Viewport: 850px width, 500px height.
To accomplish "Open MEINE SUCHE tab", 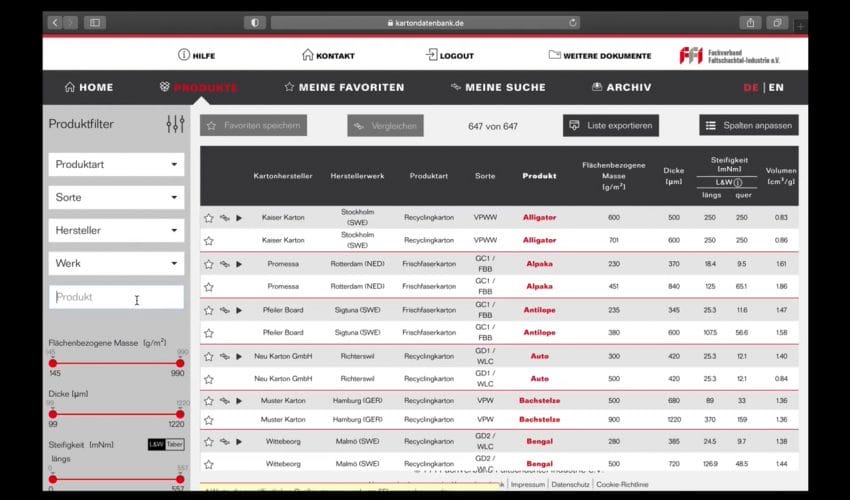I will coord(498,87).
